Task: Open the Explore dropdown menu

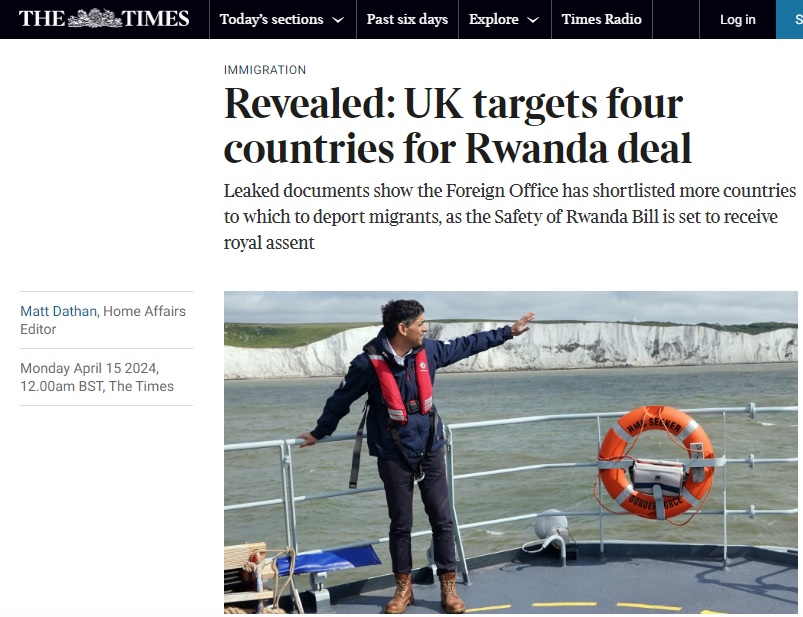Action: (504, 19)
